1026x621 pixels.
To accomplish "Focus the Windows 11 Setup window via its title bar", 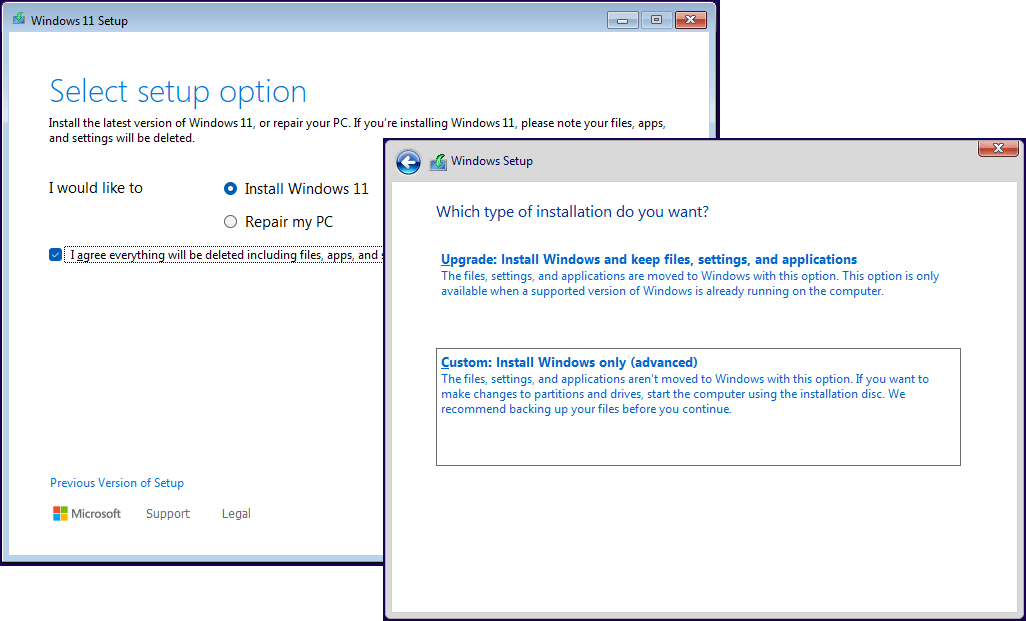I will click(x=300, y=19).
